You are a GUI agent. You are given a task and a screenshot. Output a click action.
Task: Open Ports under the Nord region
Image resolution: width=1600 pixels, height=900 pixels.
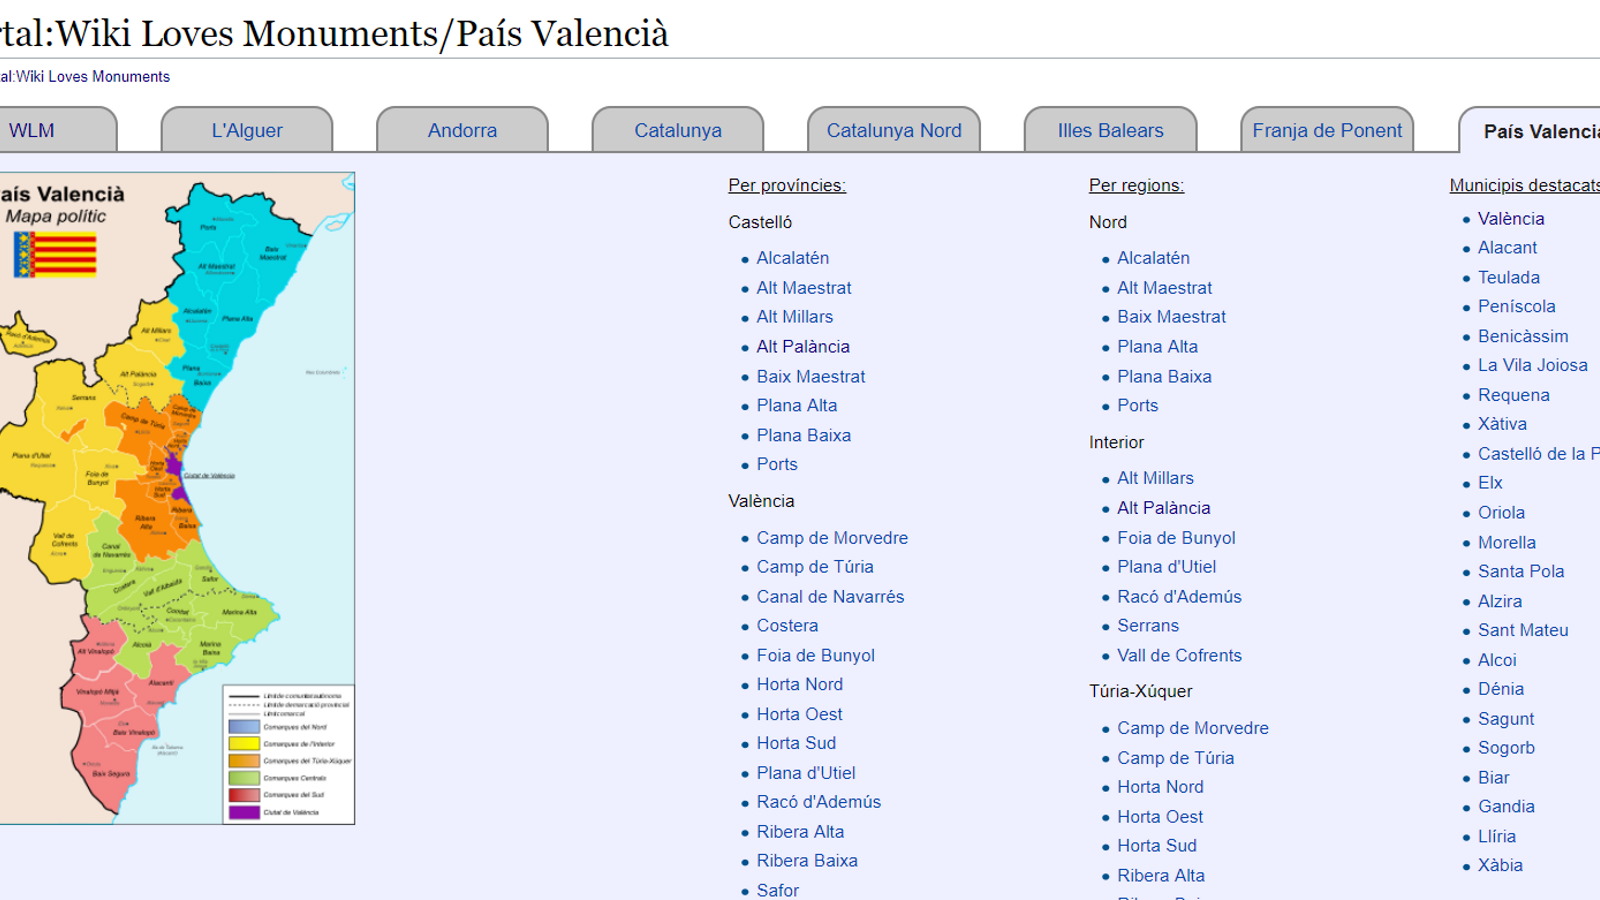pos(1138,406)
